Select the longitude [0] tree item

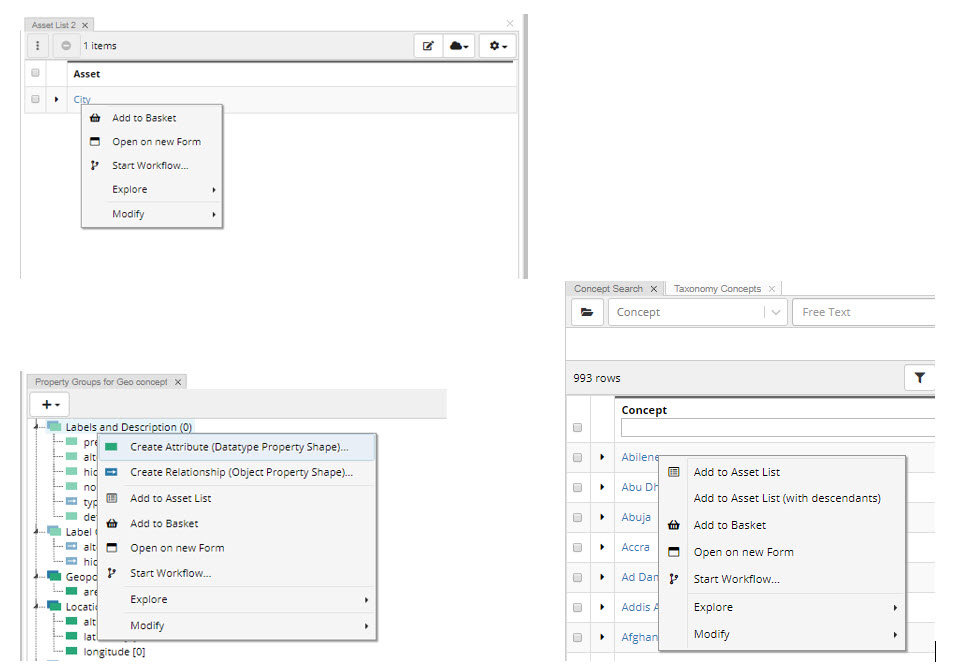[114, 652]
